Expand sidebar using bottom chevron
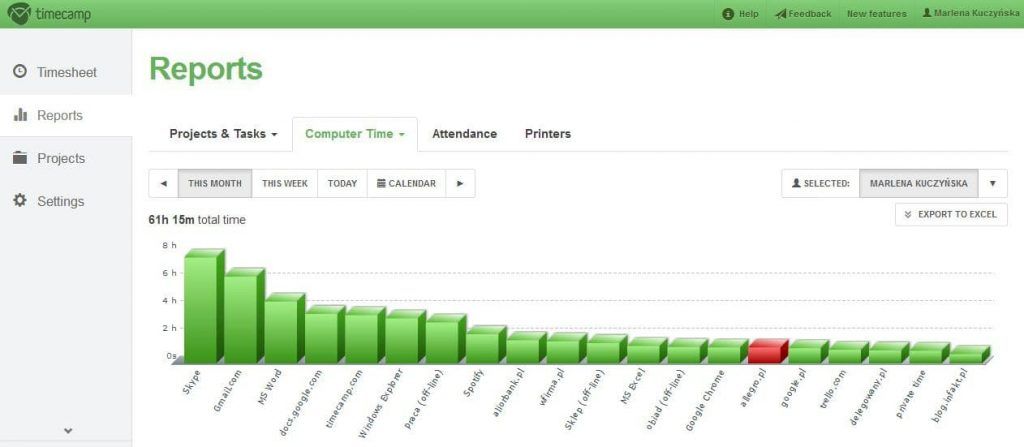This screenshot has height=447, width=1024. pos(68,431)
